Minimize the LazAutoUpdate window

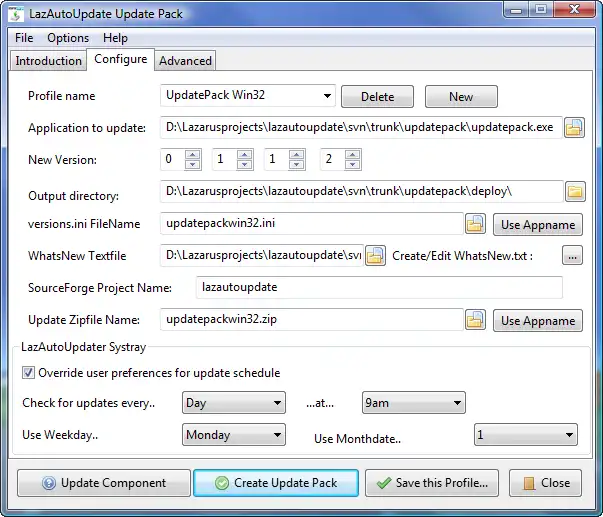[516, 9]
